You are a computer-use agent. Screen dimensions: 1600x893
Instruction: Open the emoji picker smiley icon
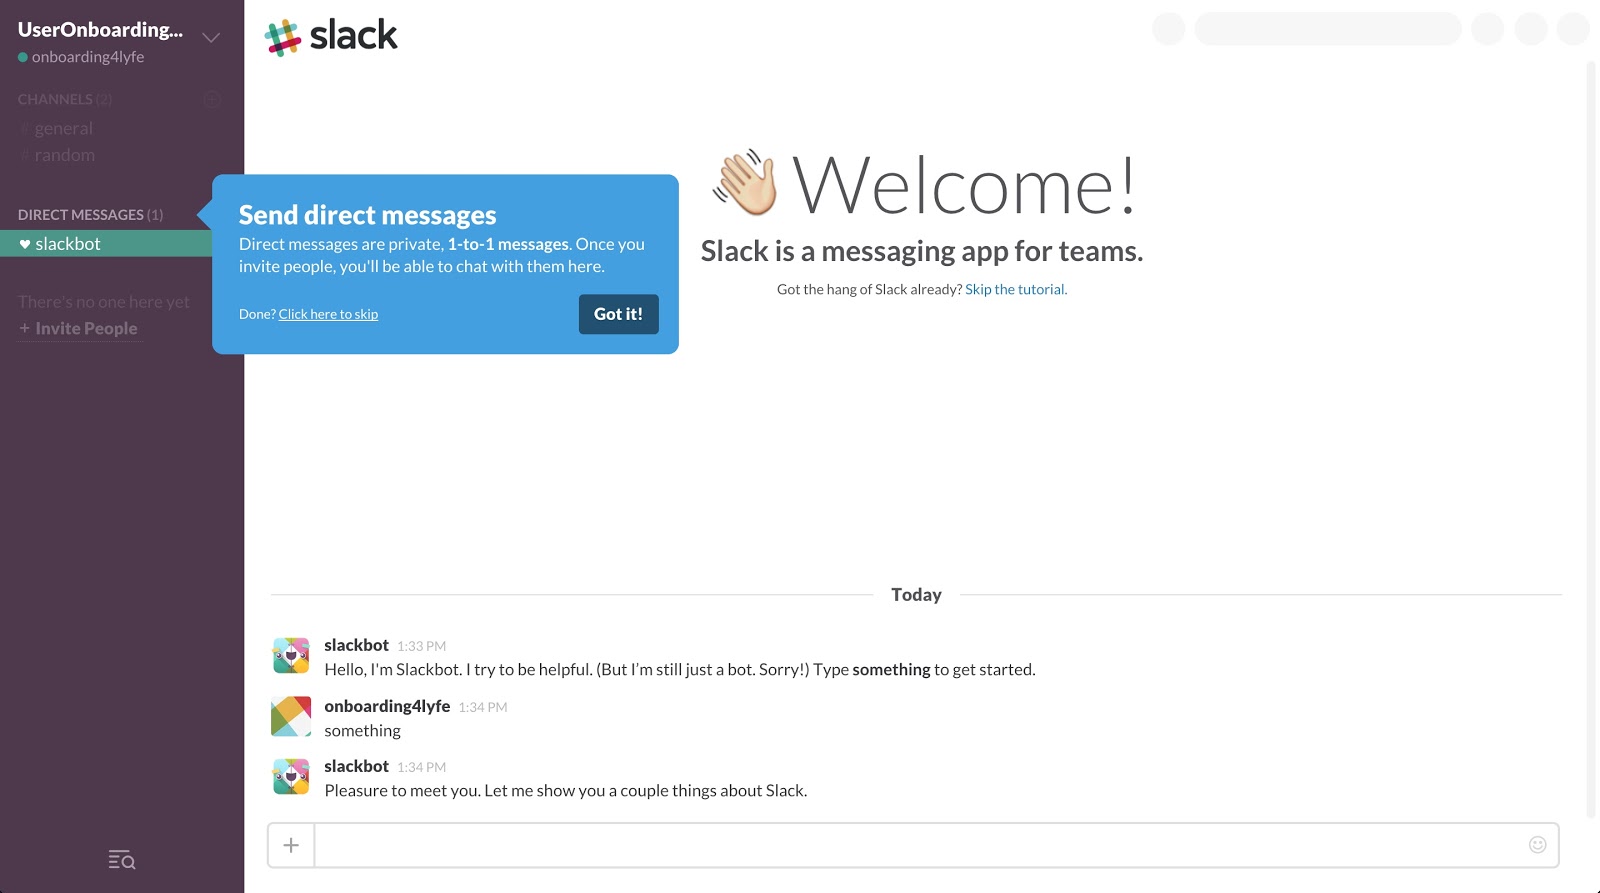(x=1537, y=845)
